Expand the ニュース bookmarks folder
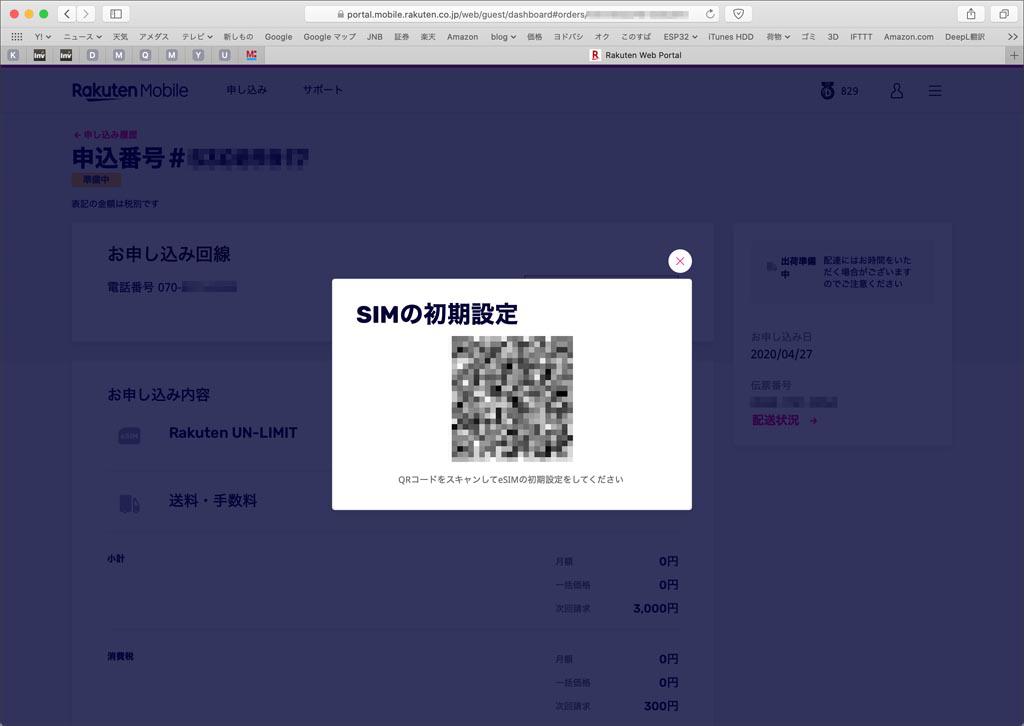The height and width of the screenshot is (726, 1024). pyautogui.click(x=82, y=37)
